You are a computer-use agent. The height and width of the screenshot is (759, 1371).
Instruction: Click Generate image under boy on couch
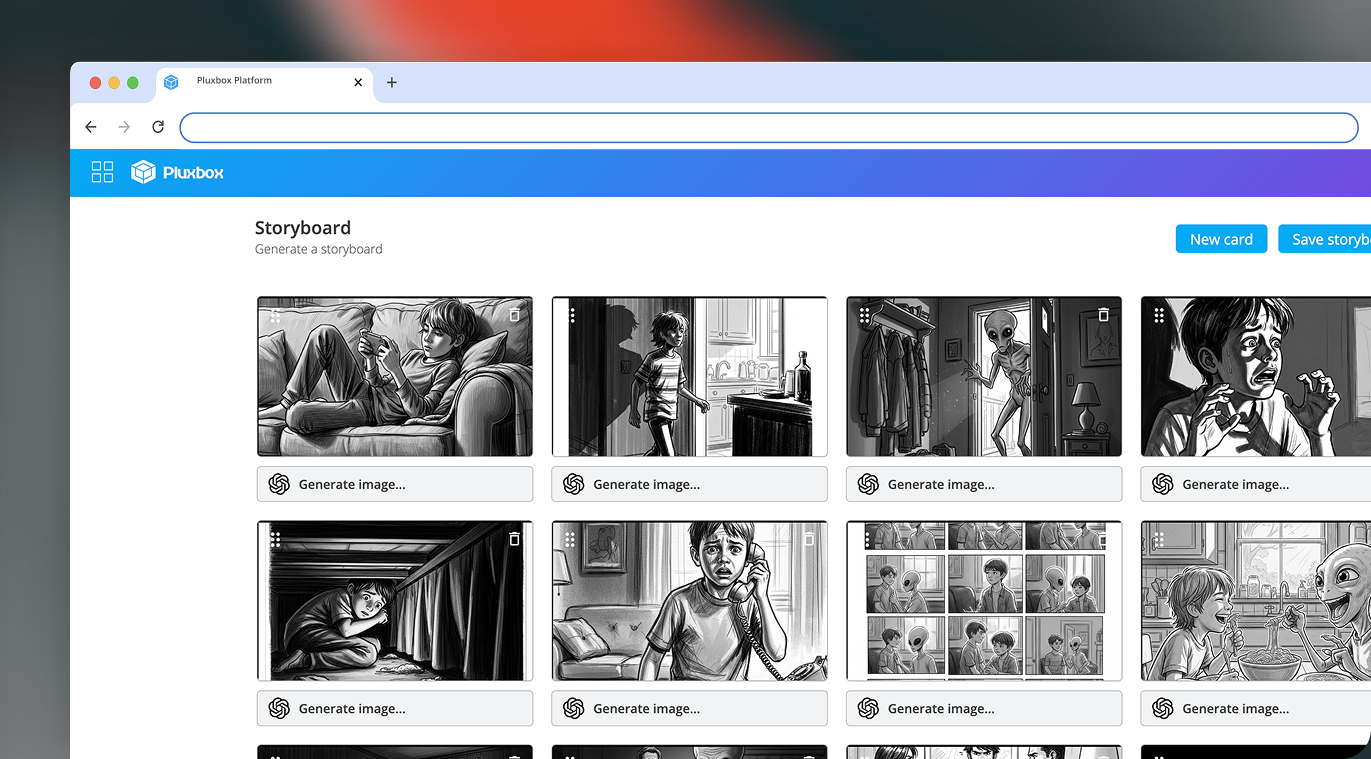pyautogui.click(x=395, y=484)
